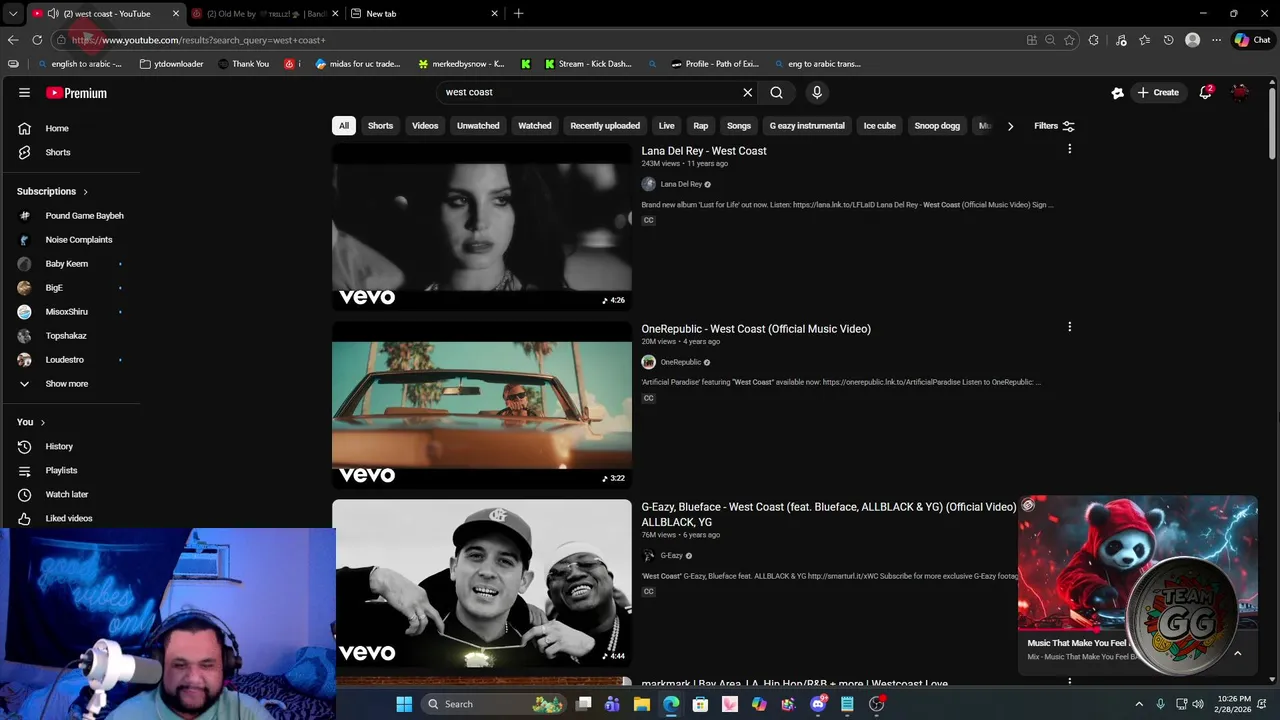Open Lana Del Rey West Coast thumbnail
This screenshot has width=1280, height=720.
tap(482, 227)
